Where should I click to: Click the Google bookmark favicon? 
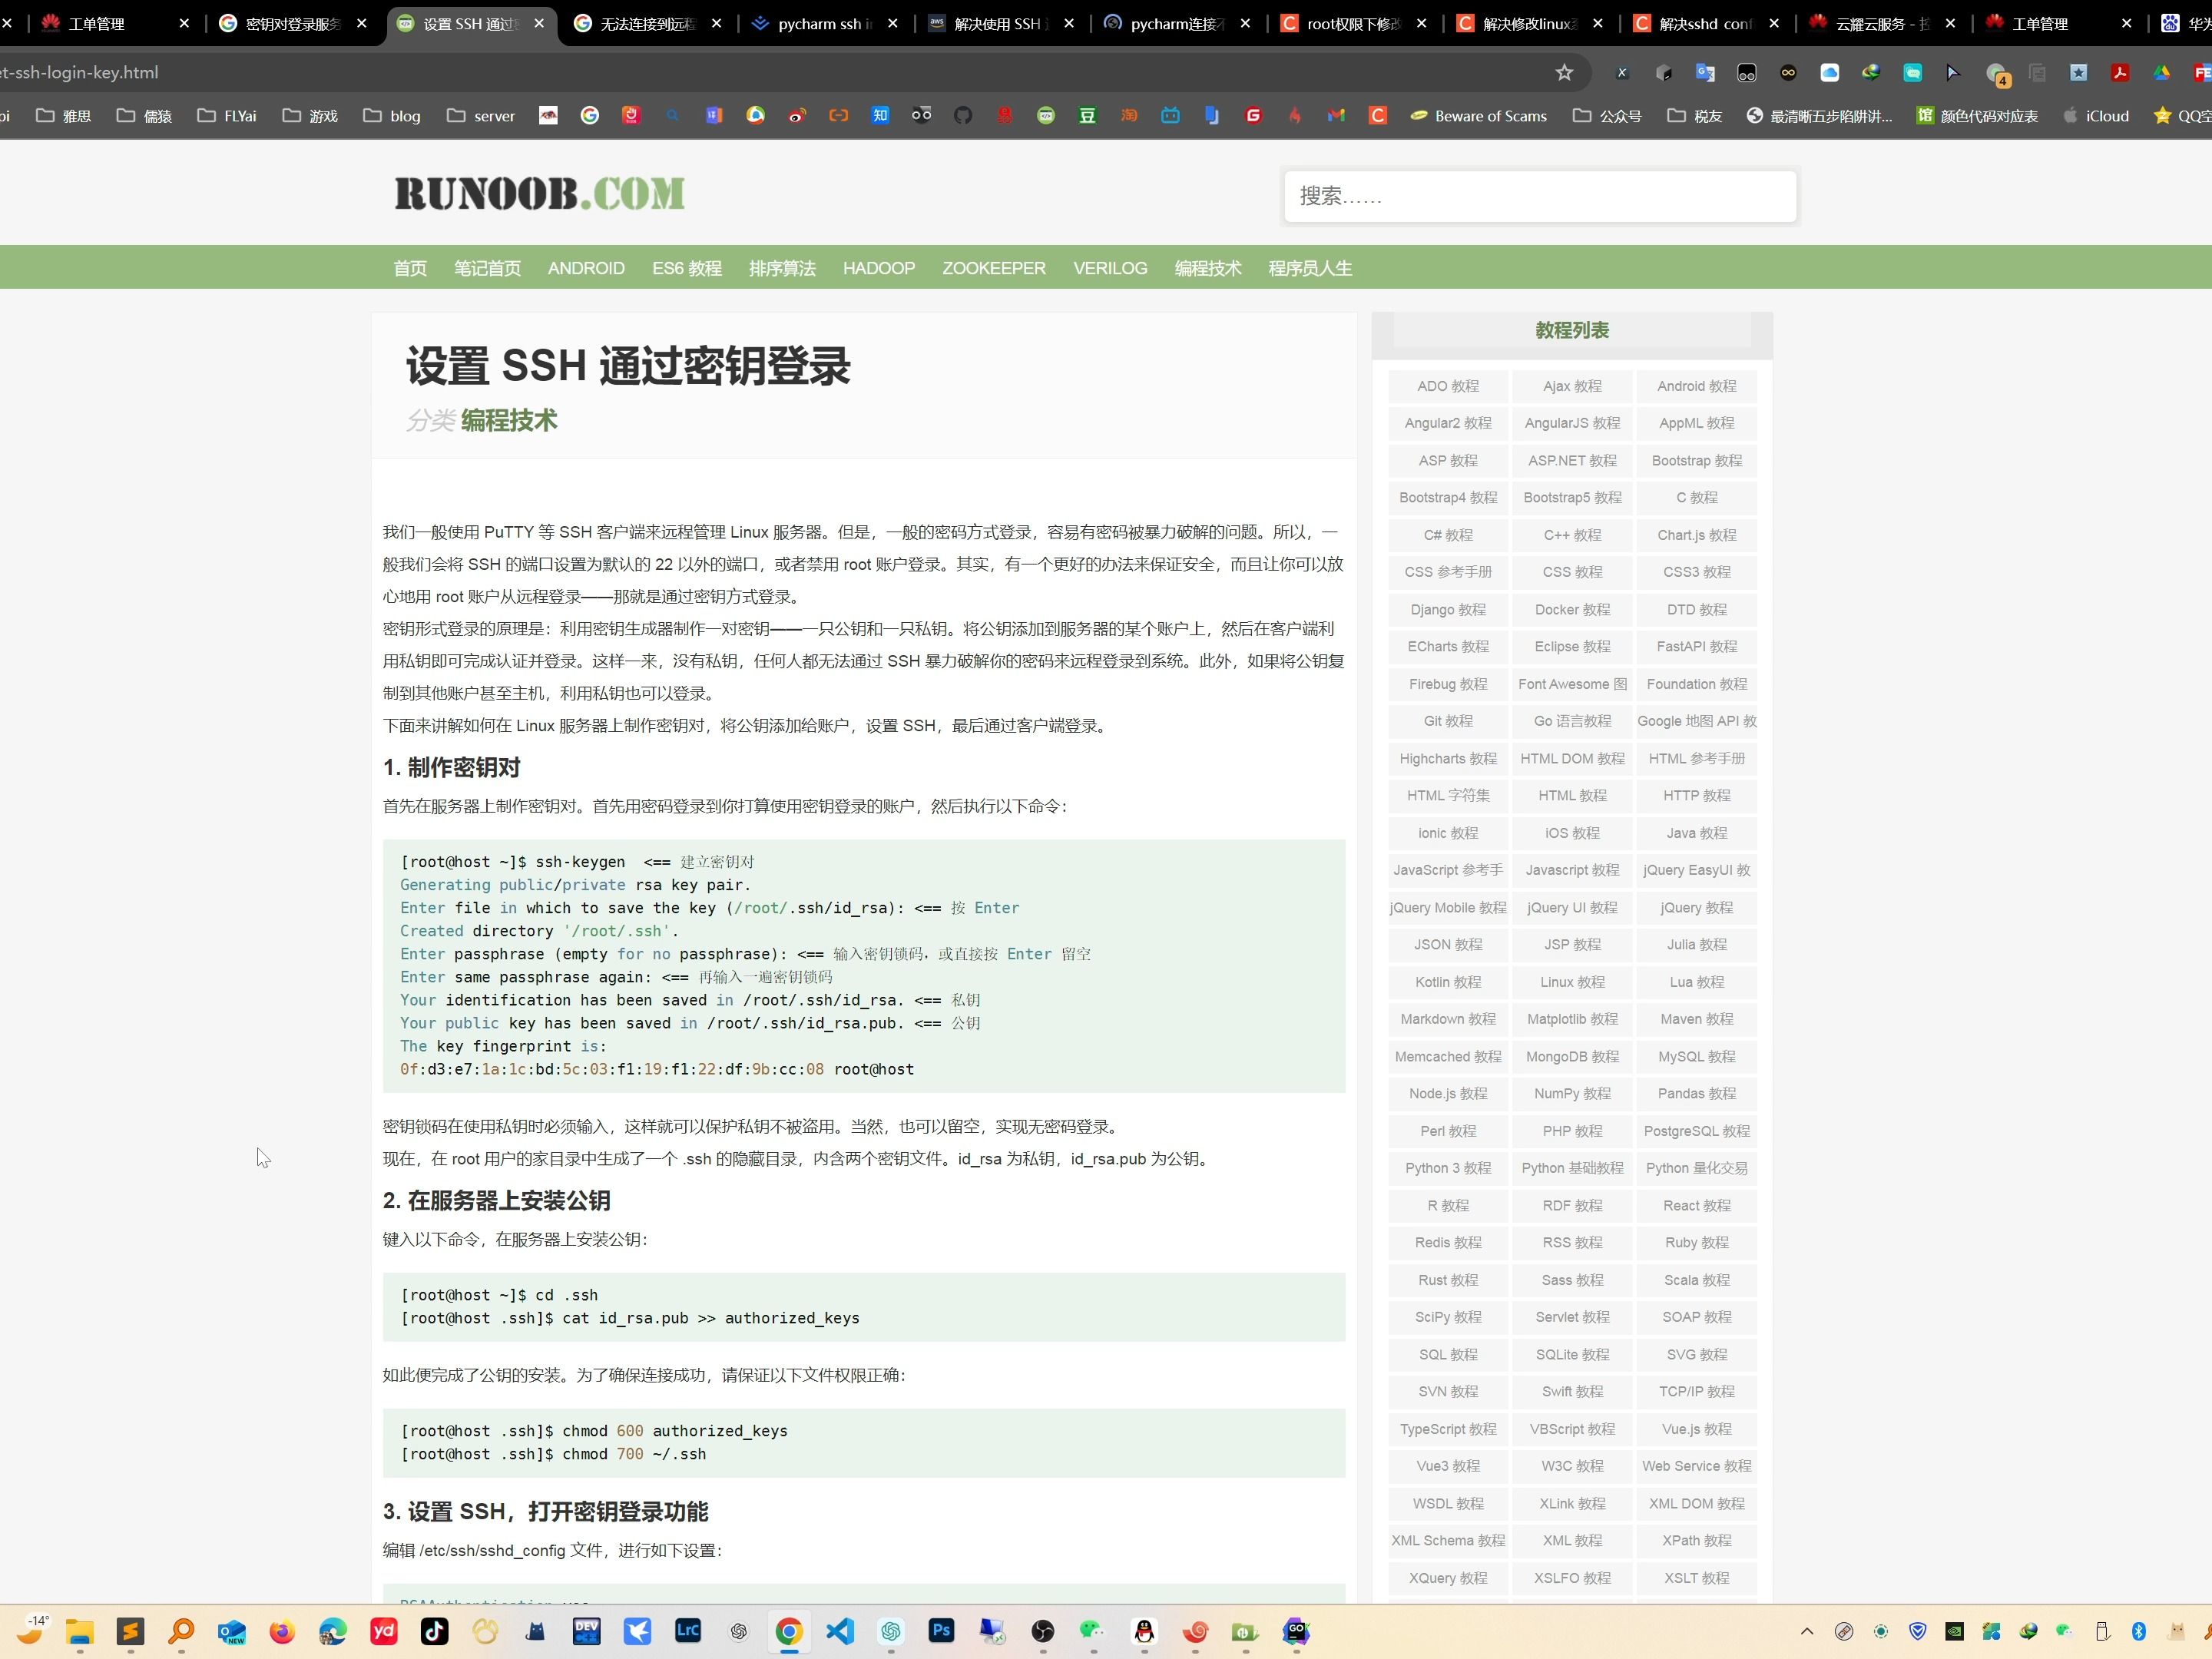tap(589, 116)
